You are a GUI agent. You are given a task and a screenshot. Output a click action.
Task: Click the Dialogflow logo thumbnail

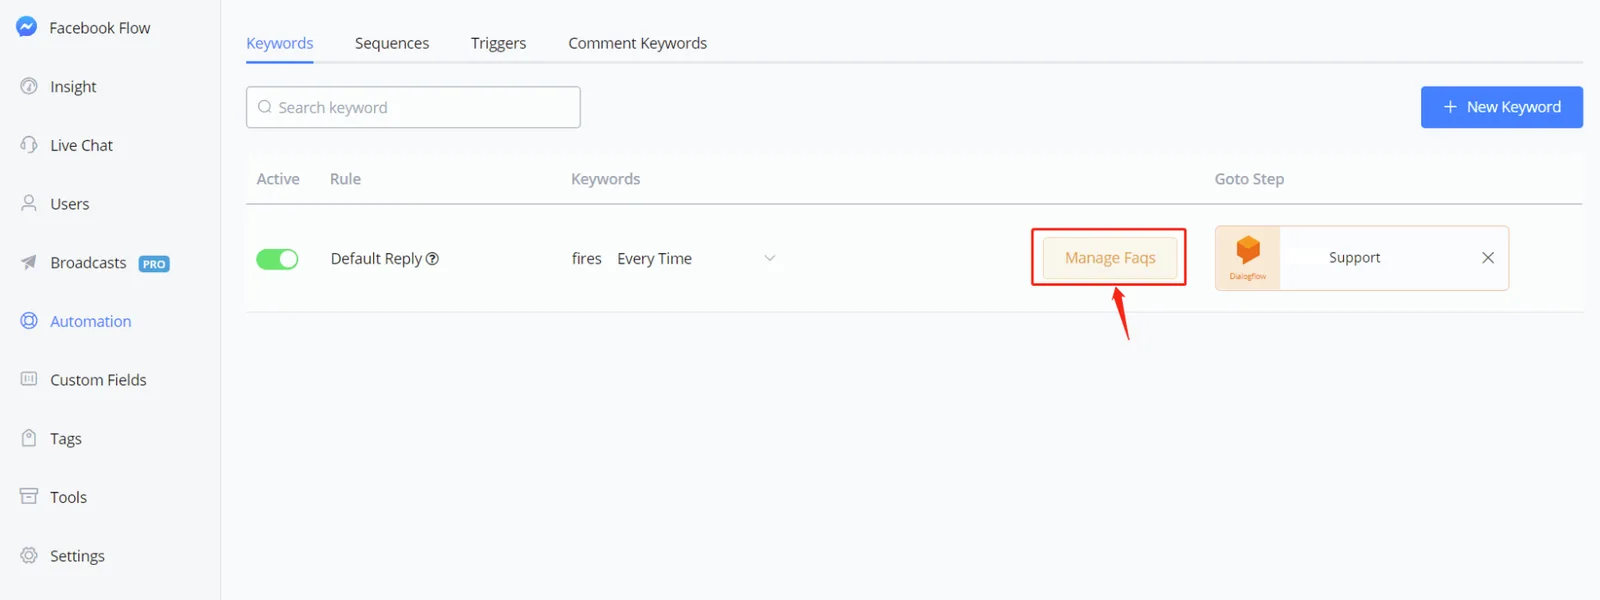click(1248, 258)
